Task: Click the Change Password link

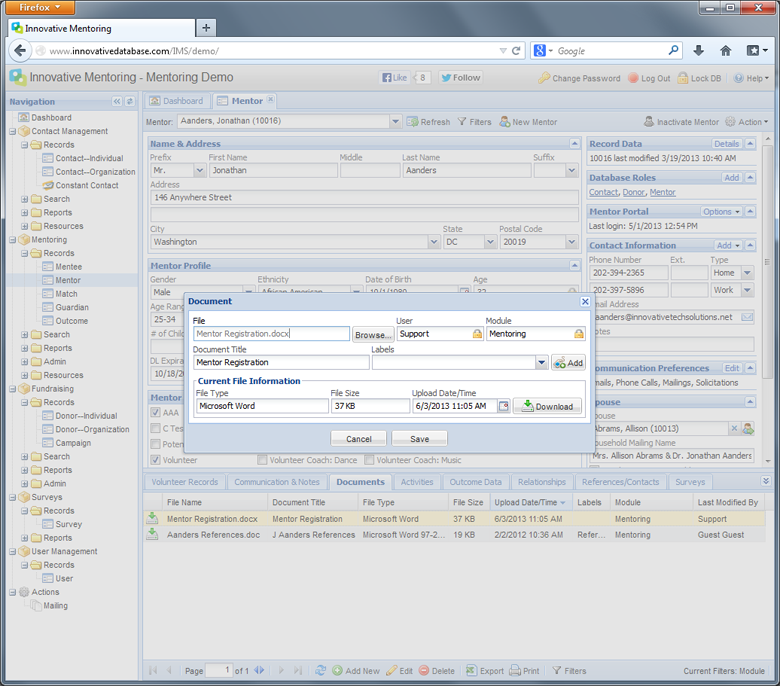Action: pyautogui.click(x=580, y=78)
